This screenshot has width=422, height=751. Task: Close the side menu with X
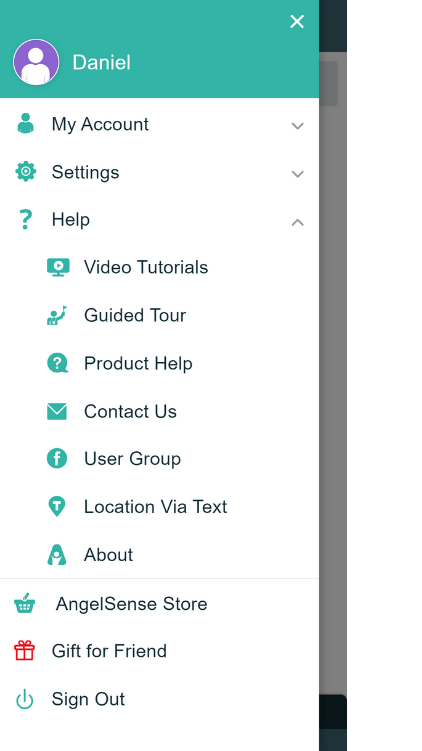tap(297, 22)
